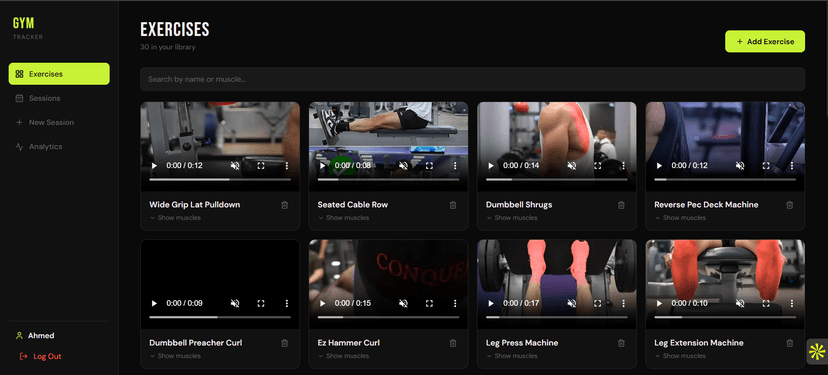
Task: Log Out of the account
Action: point(40,357)
